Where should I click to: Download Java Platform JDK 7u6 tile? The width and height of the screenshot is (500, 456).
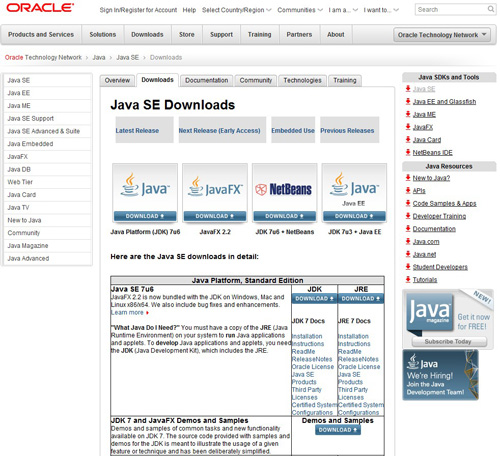pos(145,193)
